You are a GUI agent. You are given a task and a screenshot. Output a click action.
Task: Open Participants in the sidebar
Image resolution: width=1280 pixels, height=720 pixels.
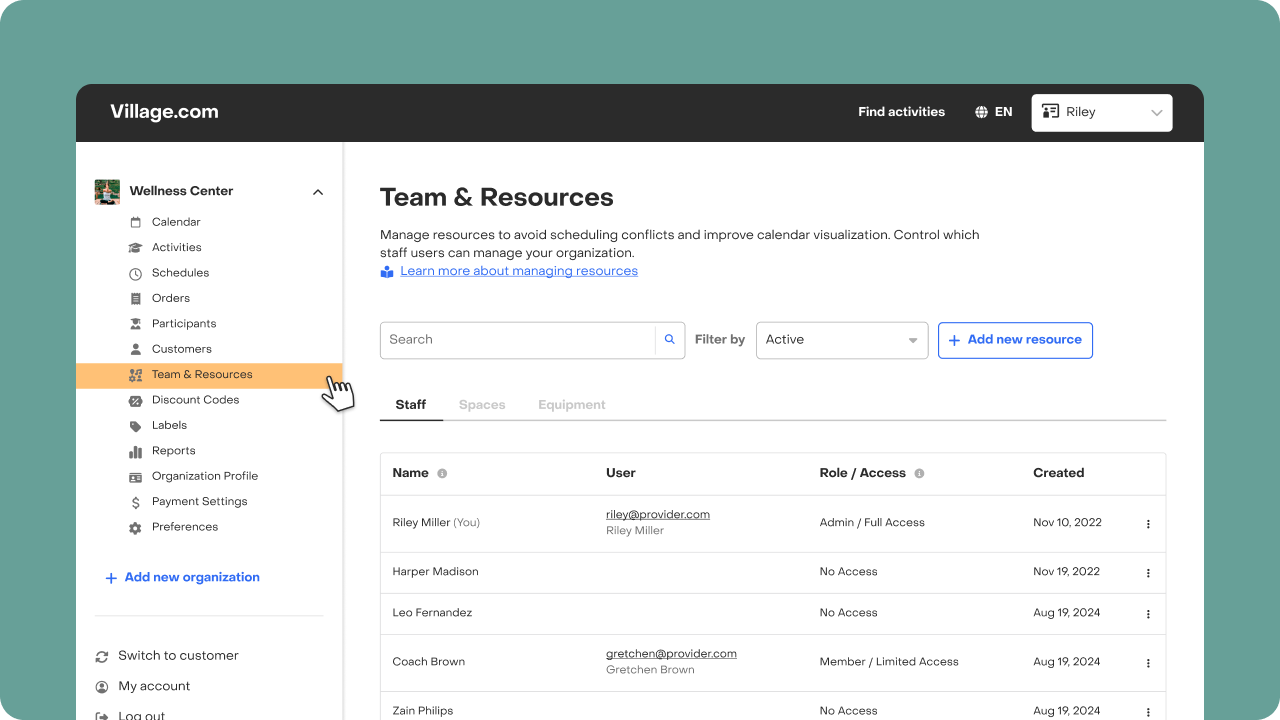[x=184, y=324]
